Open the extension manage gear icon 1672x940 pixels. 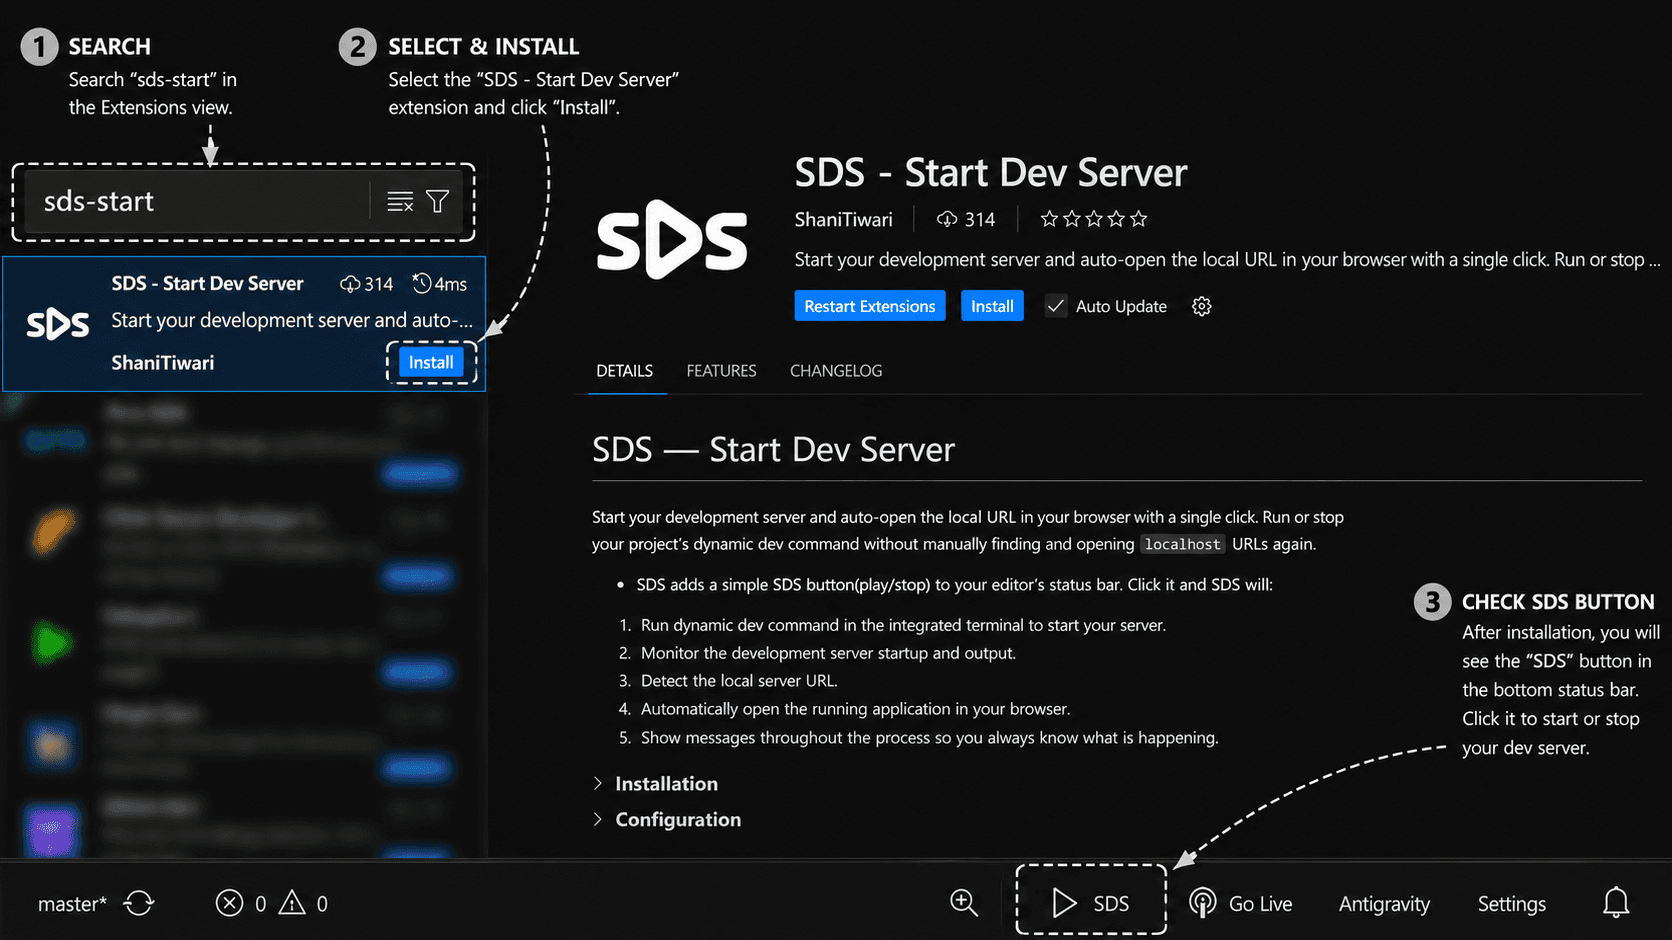(1202, 306)
